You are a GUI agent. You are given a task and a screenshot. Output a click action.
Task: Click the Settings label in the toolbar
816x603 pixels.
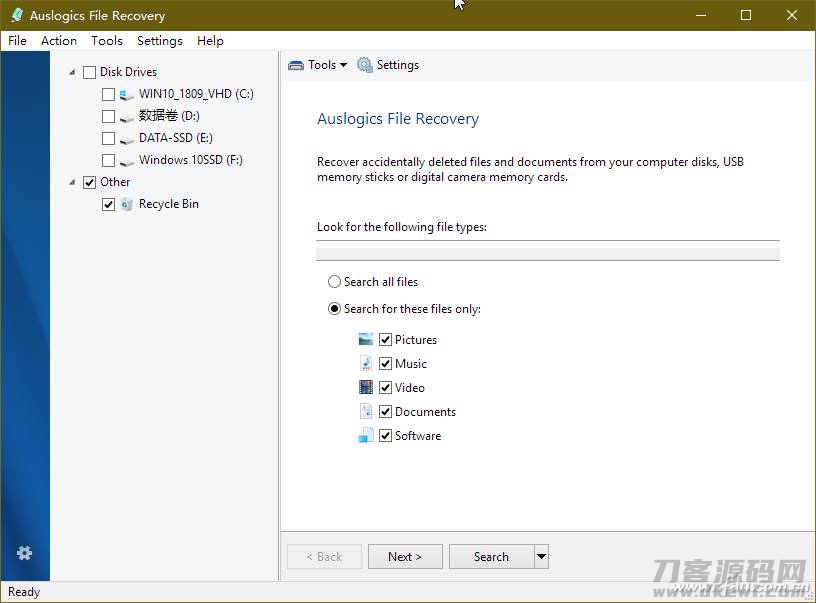pyautogui.click(x=398, y=65)
